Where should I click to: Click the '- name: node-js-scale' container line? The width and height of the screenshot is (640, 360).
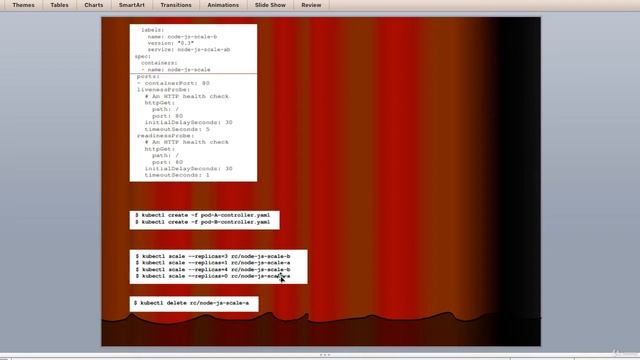point(176,70)
